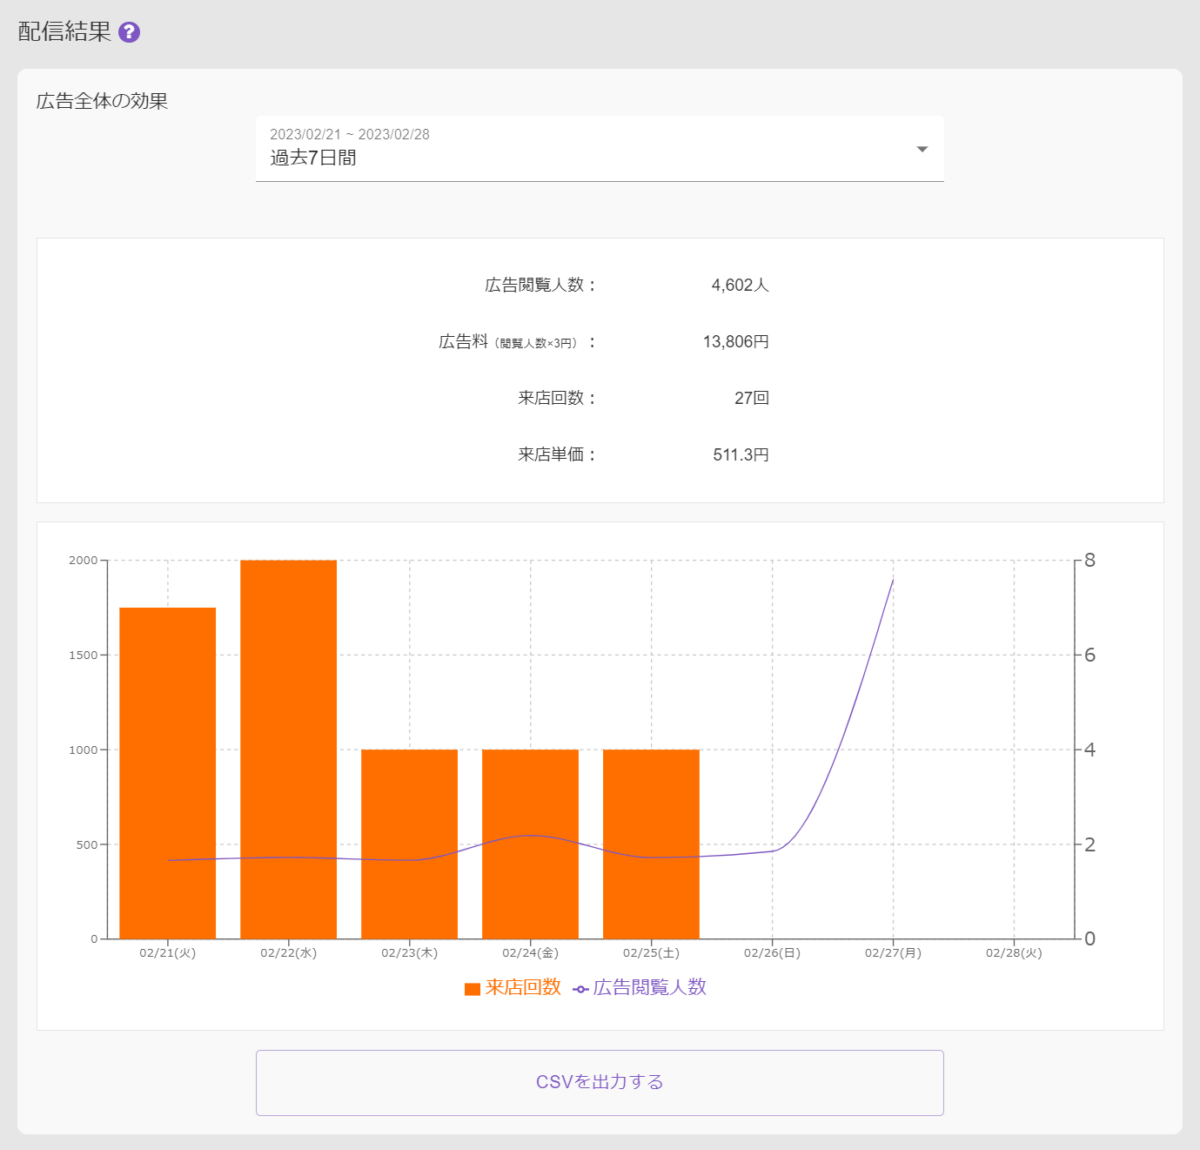Click the 来店単価： label
The width and height of the screenshot is (1200, 1150).
pyautogui.click(x=558, y=455)
